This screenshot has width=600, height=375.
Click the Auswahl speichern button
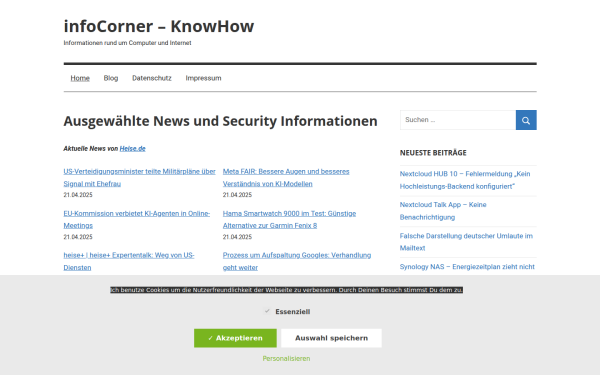[331, 338]
